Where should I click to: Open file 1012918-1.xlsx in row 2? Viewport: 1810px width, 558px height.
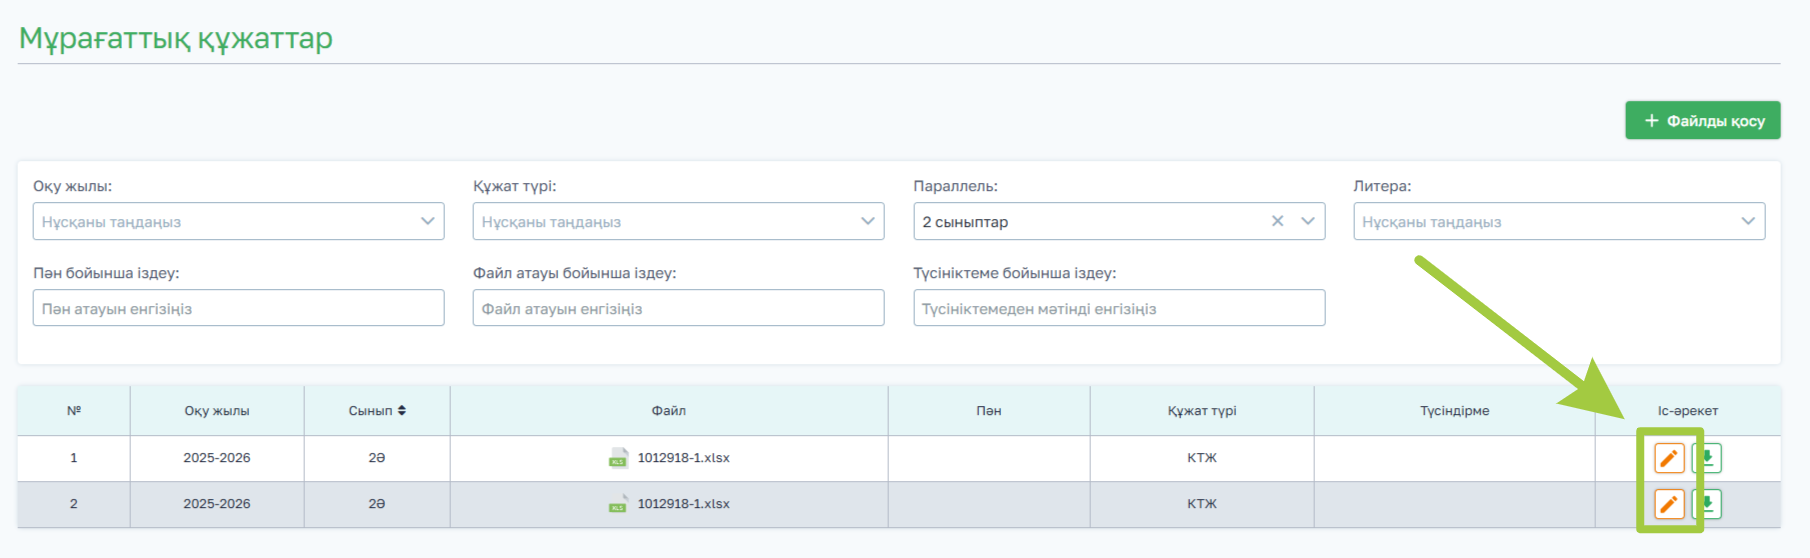pyautogui.click(x=684, y=504)
